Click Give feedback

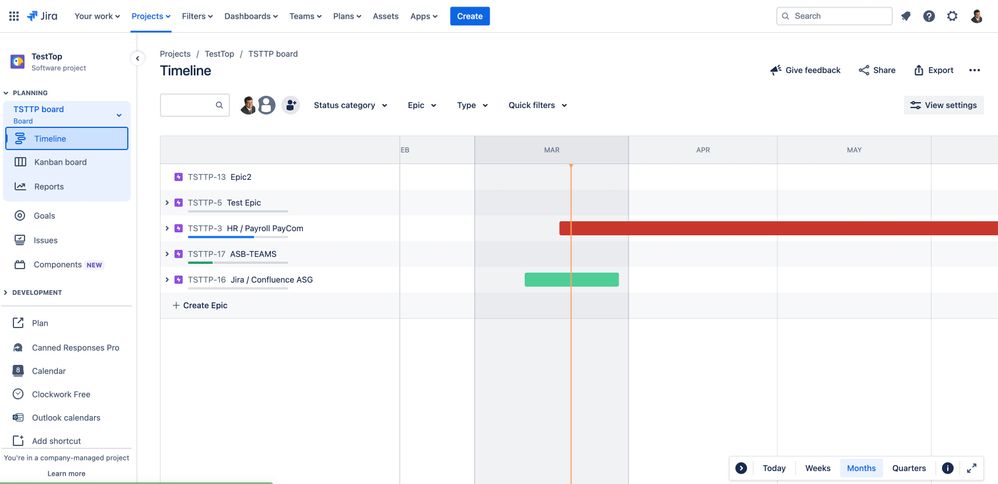point(805,70)
